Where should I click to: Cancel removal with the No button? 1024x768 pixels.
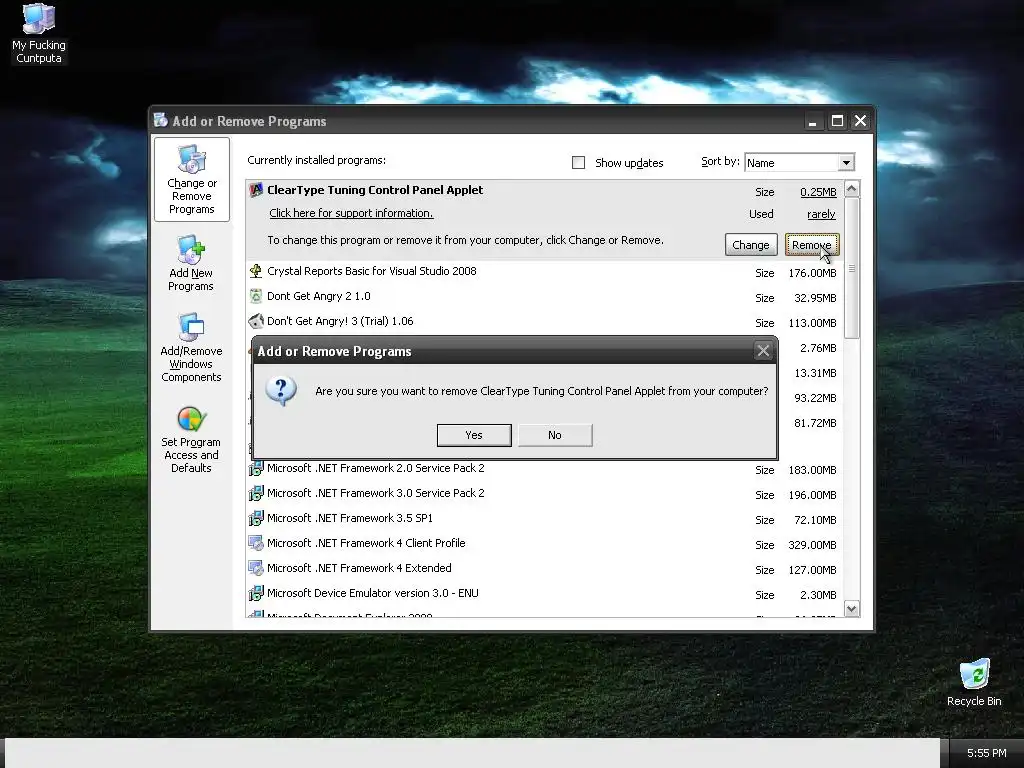point(555,435)
